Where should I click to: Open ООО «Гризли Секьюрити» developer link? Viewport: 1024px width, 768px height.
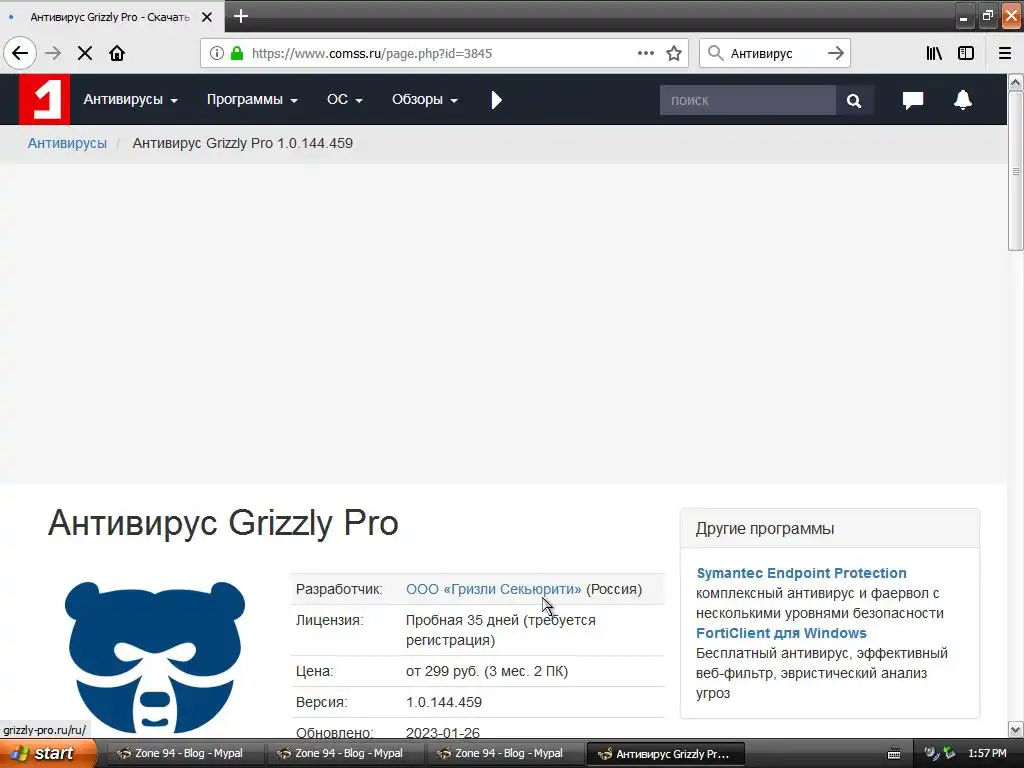click(x=493, y=589)
